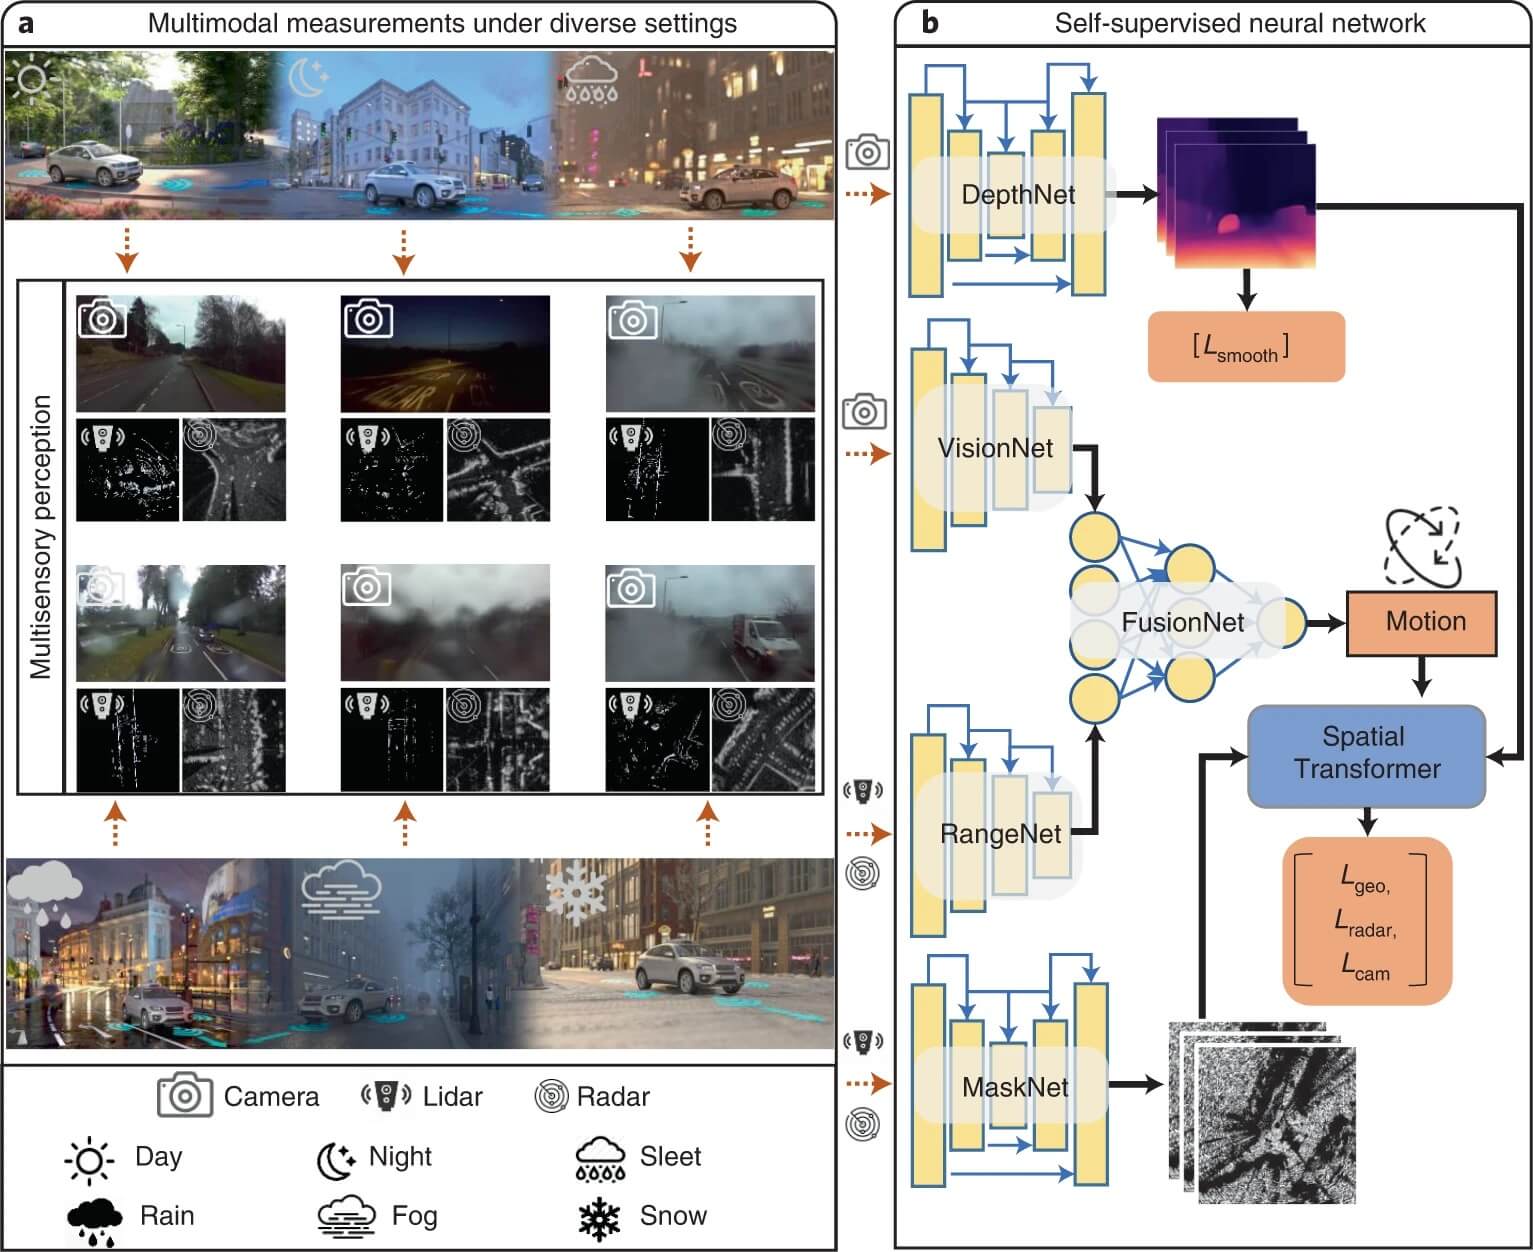
Task: Click the Sleet cloud icon in the legend
Action: click(x=600, y=1159)
